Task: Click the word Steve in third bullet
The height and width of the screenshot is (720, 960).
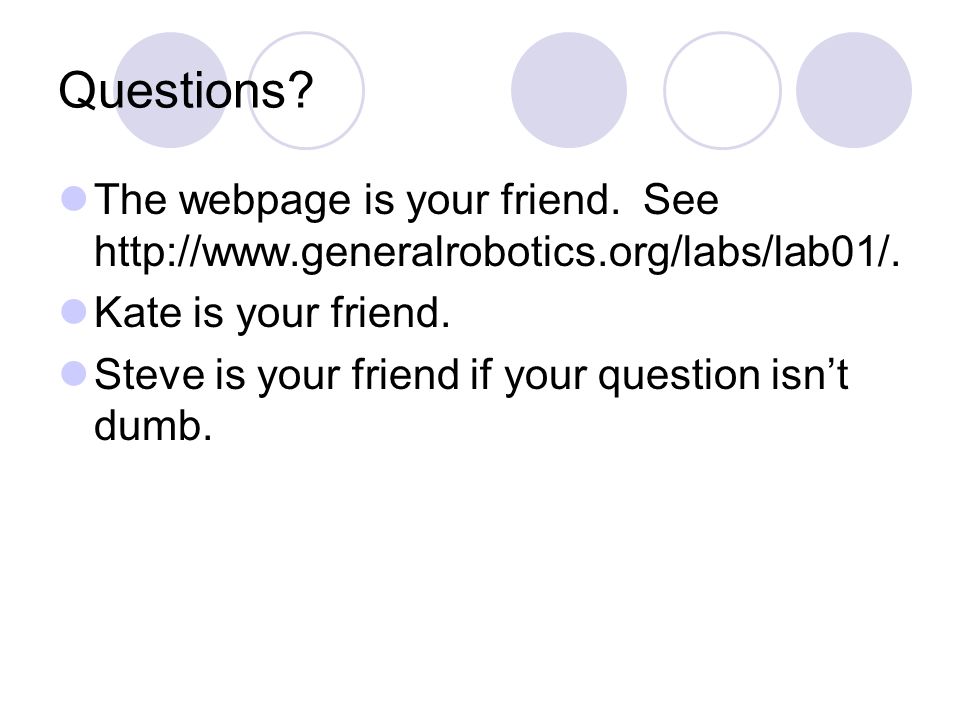Action: pyautogui.click(x=149, y=374)
